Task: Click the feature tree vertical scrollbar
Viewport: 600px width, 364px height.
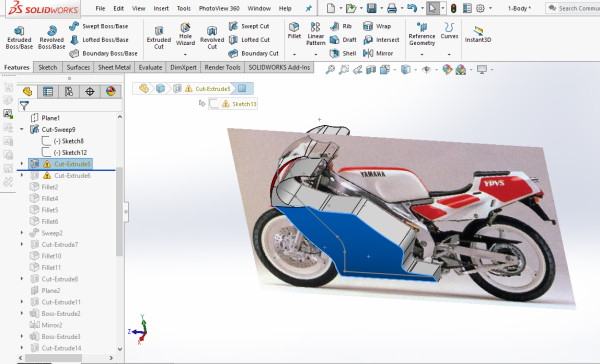Action: [x=119, y=212]
